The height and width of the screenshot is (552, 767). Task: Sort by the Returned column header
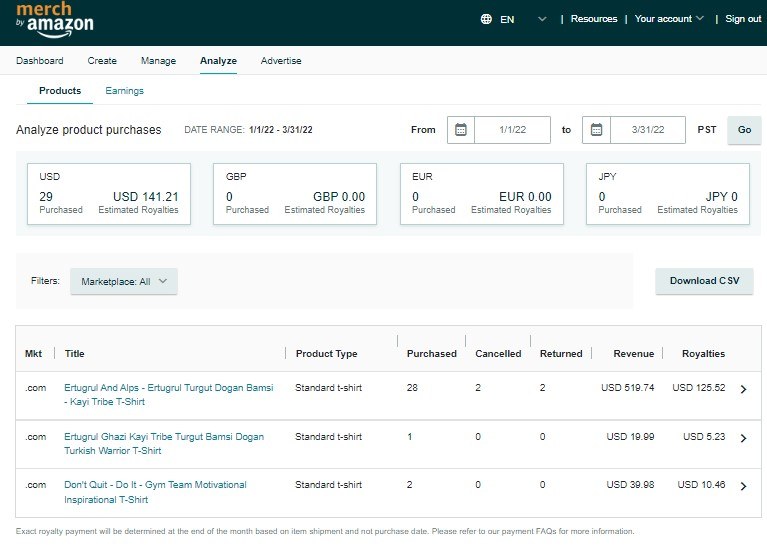click(x=561, y=353)
